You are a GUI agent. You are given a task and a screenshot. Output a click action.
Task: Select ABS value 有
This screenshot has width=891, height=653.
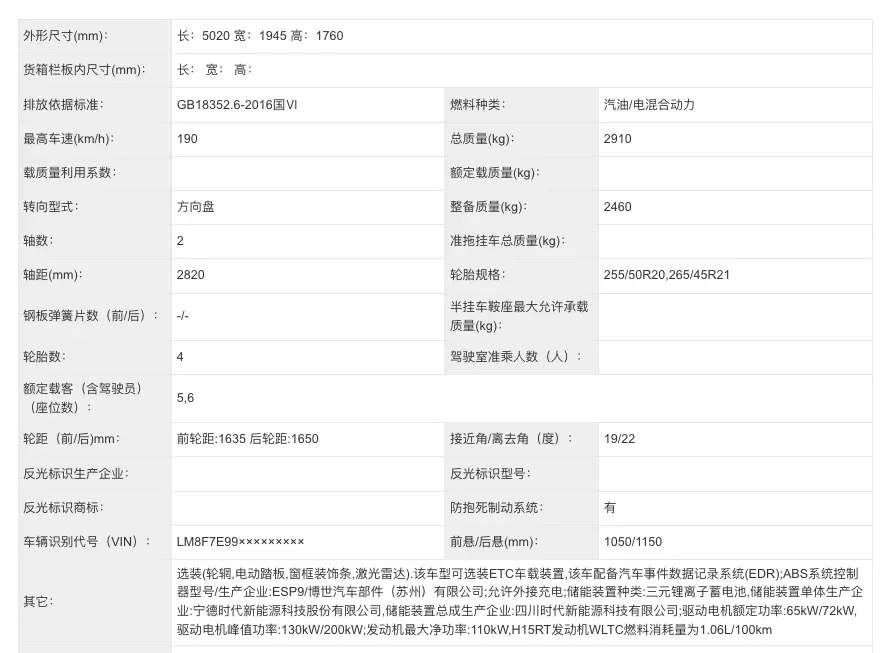(610, 508)
